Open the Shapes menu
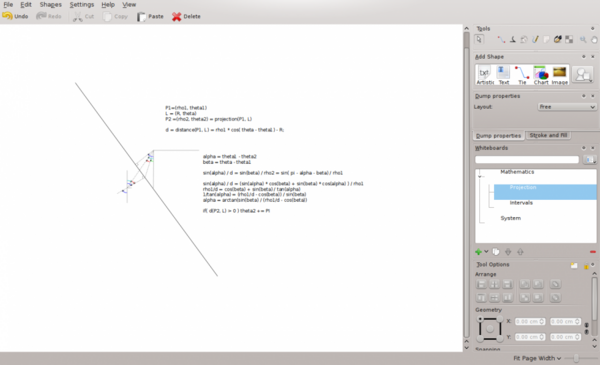 [x=51, y=5]
